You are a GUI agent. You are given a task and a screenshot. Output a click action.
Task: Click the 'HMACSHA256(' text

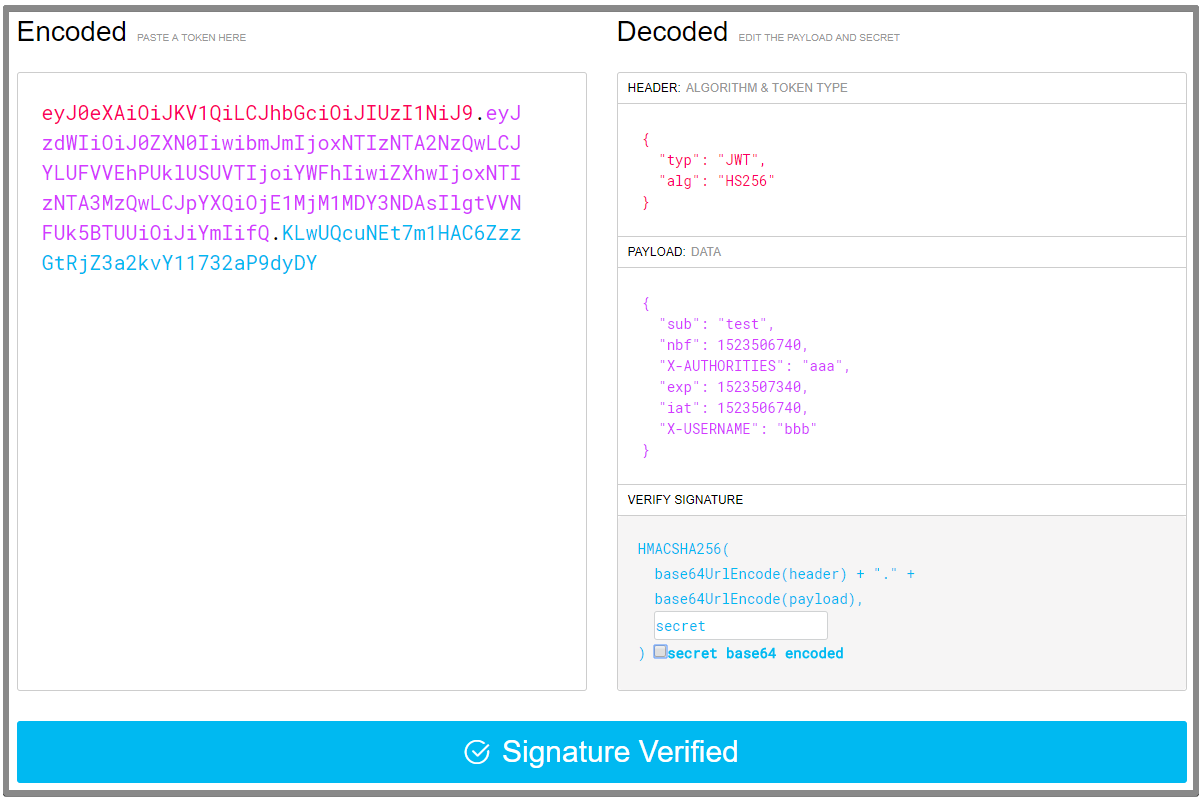[x=684, y=549]
